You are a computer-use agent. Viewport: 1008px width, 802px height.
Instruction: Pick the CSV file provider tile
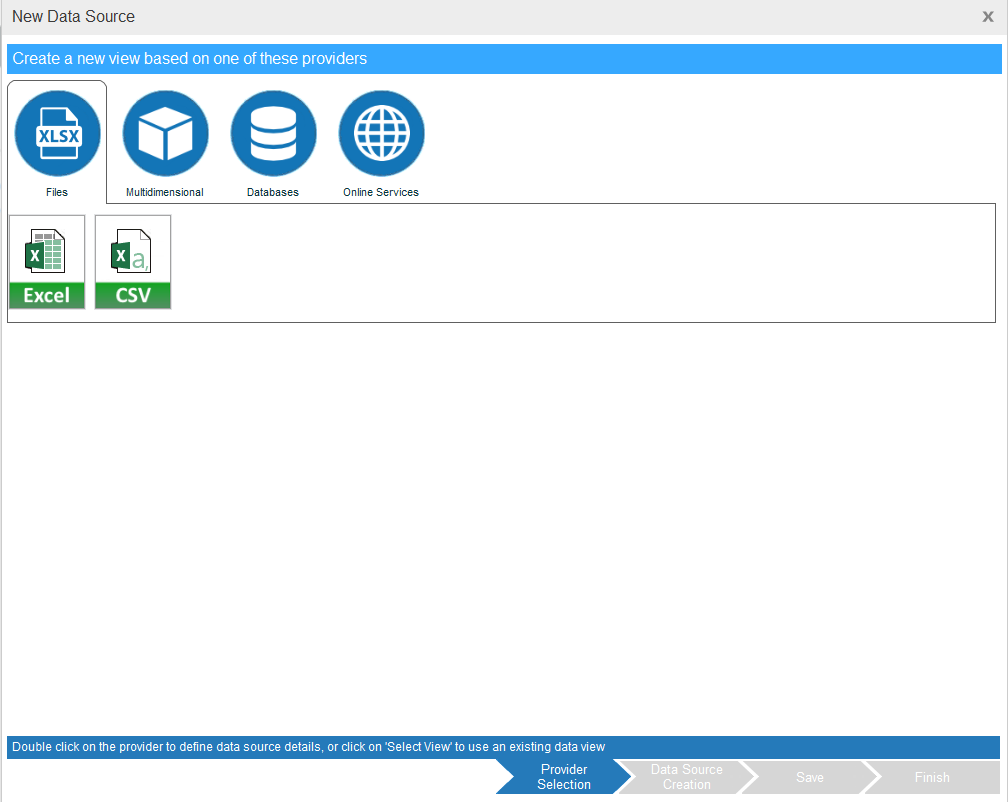click(133, 250)
